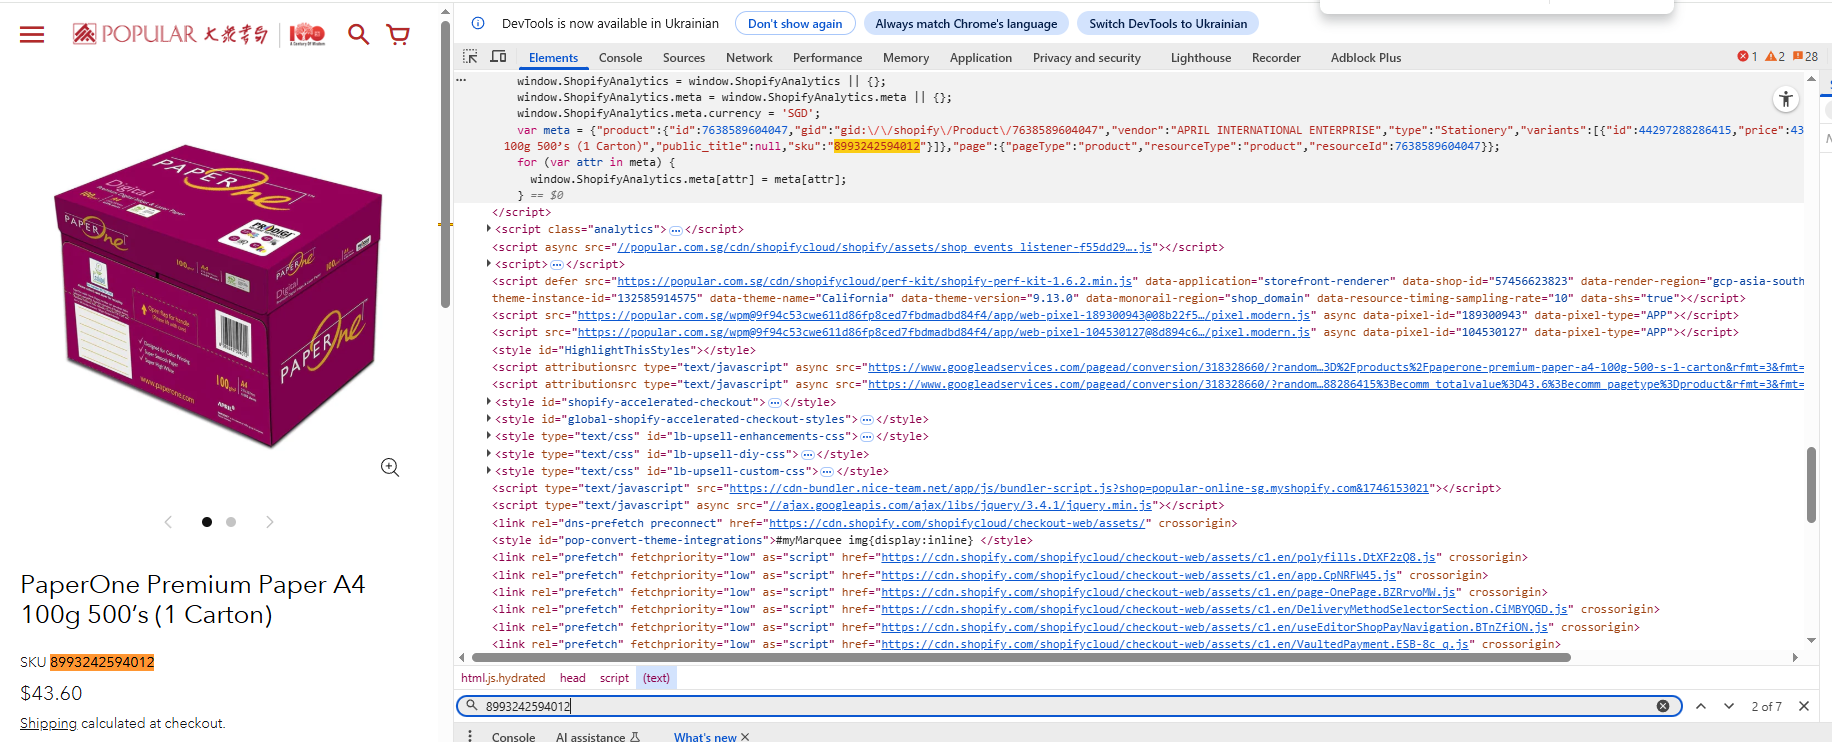Viewport: 1832px width, 742px height.
Task: Open the Memory tab
Action: pos(906,58)
